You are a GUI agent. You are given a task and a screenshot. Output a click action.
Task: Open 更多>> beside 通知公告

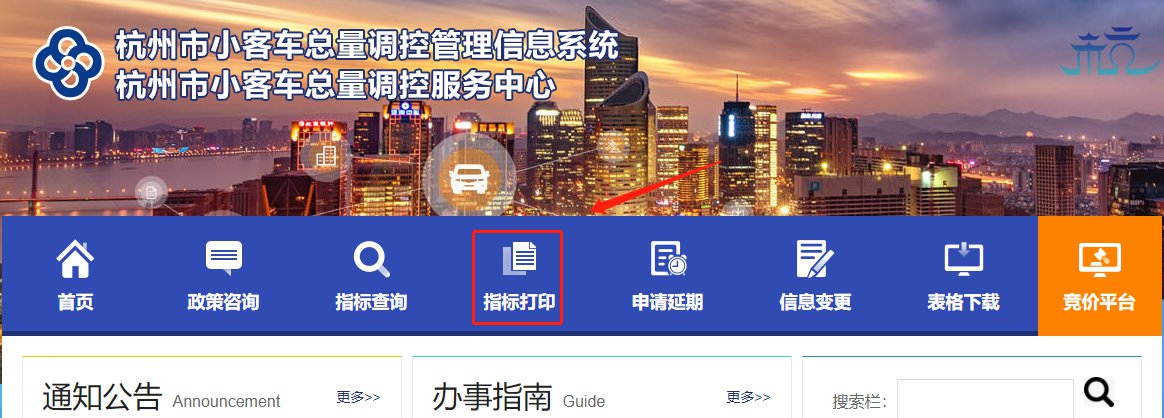pos(358,397)
